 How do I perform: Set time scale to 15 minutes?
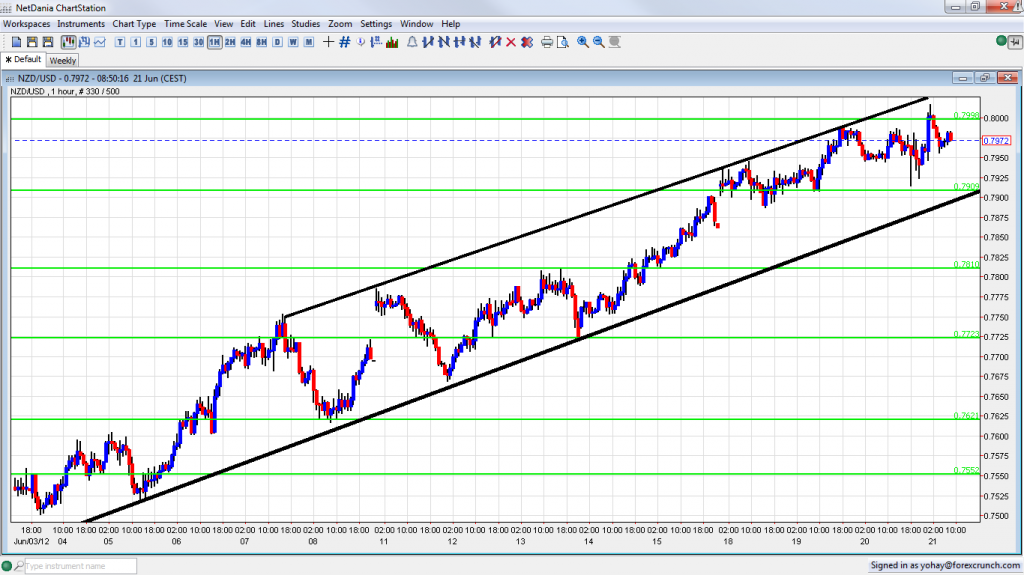(x=183, y=42)
